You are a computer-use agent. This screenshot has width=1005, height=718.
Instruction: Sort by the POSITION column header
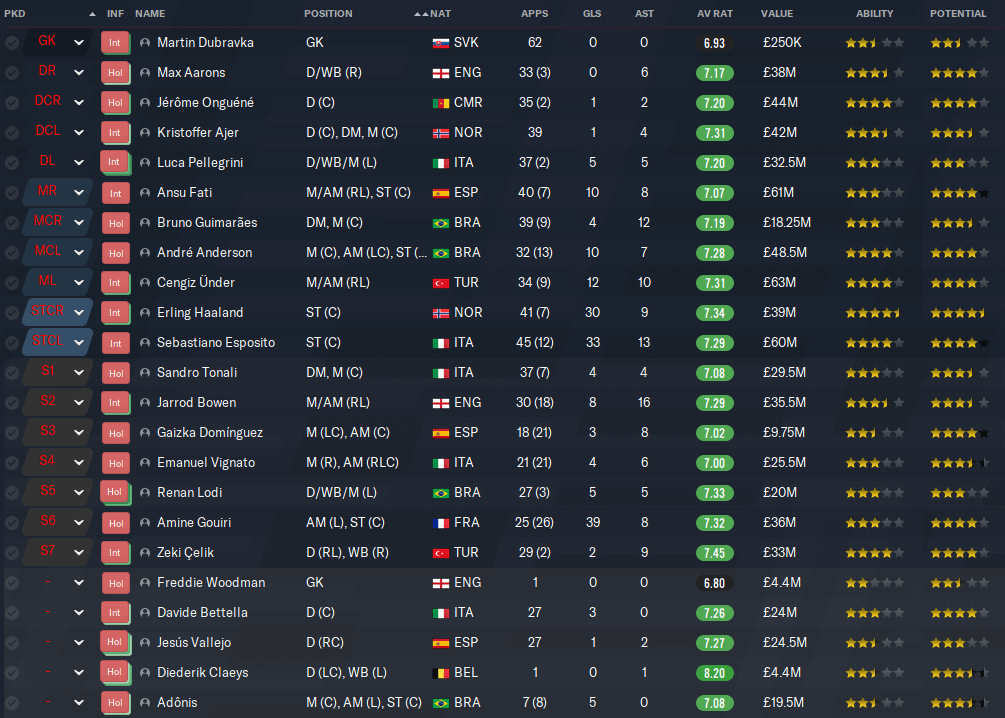pyautogui.click(x=328, y=13)
